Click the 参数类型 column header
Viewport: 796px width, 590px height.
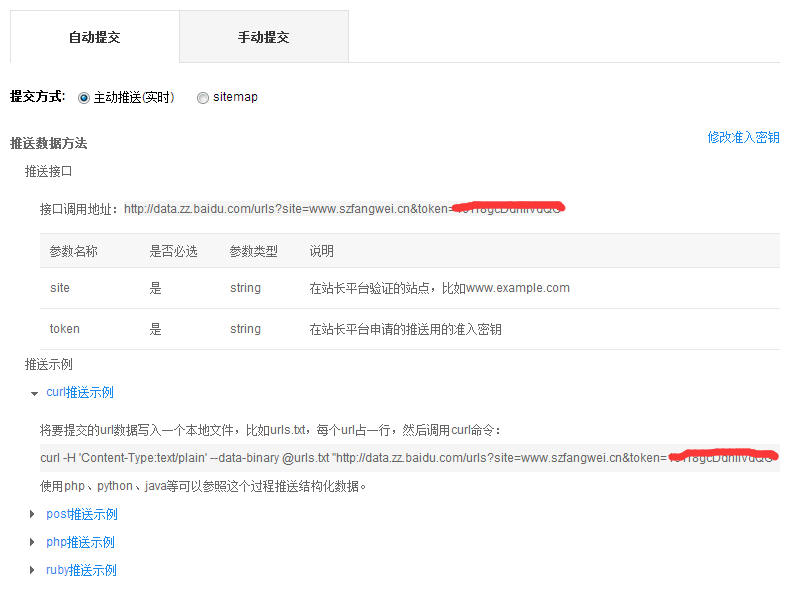[x=253, y=251]
